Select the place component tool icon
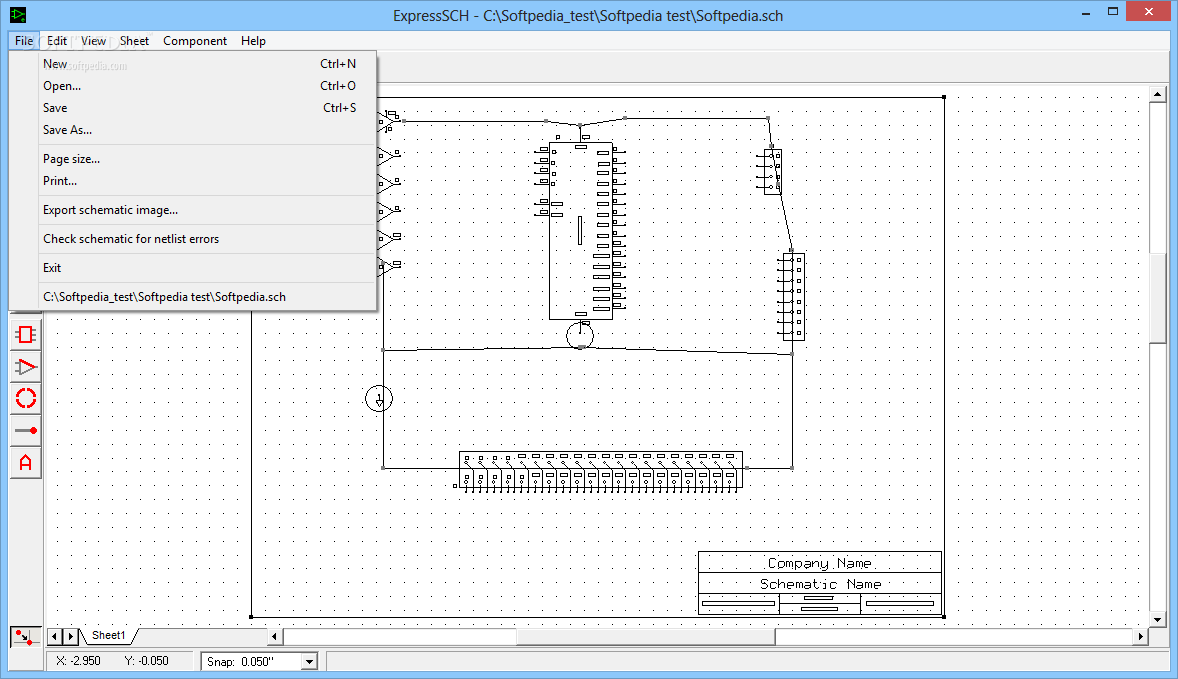This screenshot has height=679, width=1178. pyautogui.click(x=26, y=334)
